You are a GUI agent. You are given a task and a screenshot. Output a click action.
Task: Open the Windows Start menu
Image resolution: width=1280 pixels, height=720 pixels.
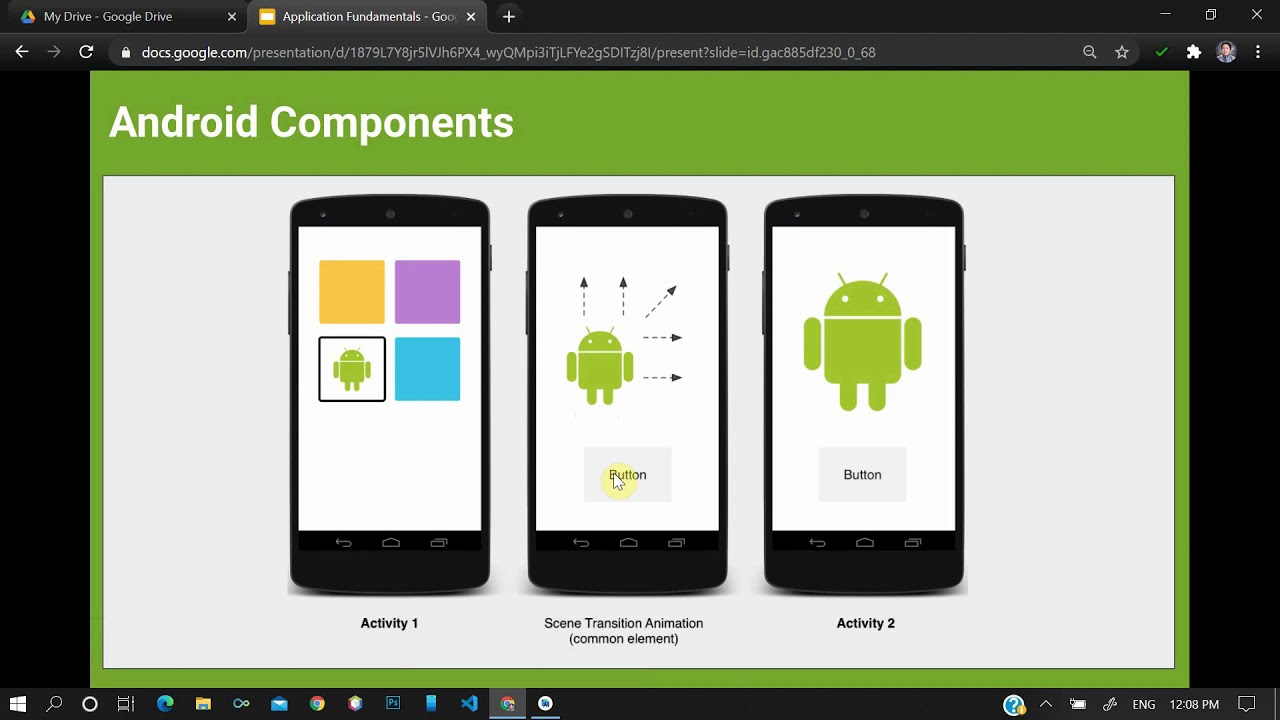(18, 704)
